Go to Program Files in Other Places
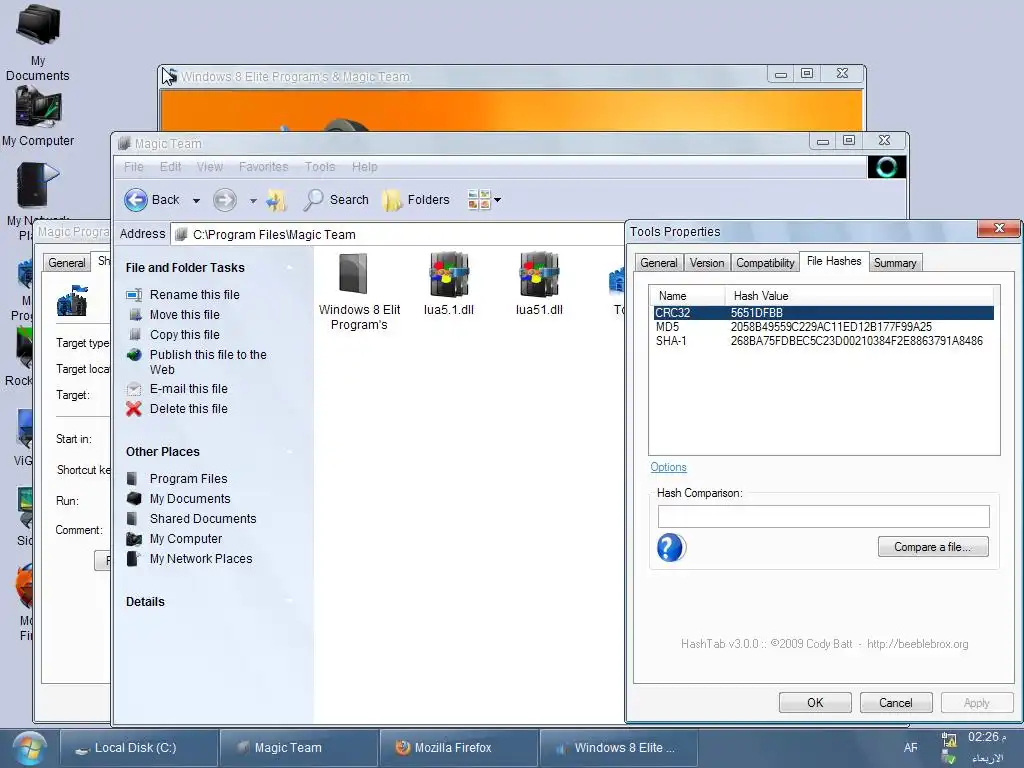 click(188, 479)
